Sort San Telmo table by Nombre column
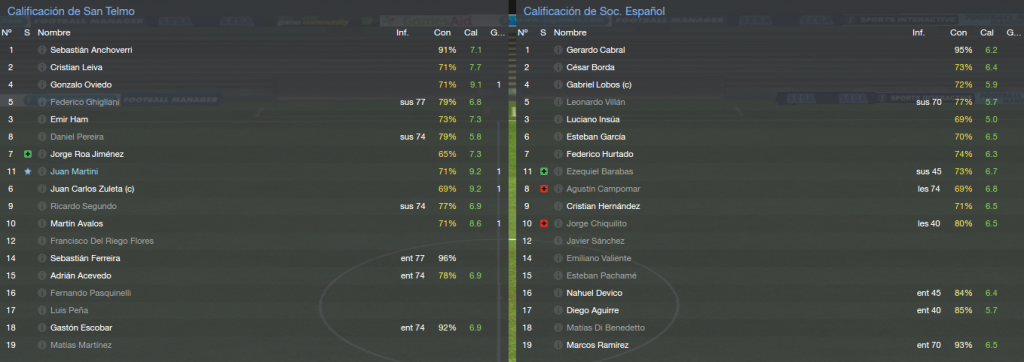The width and height of the screenshot is (1024, 362). pos(54,33)
